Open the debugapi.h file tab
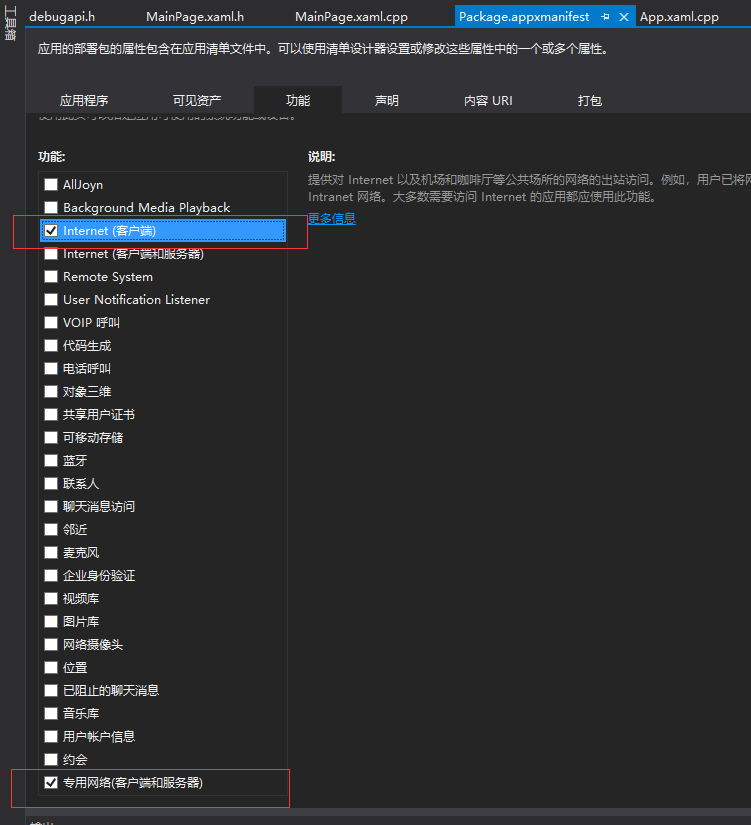Image resolution: width=751 pixels, height=825 pixels. (62, 17)
